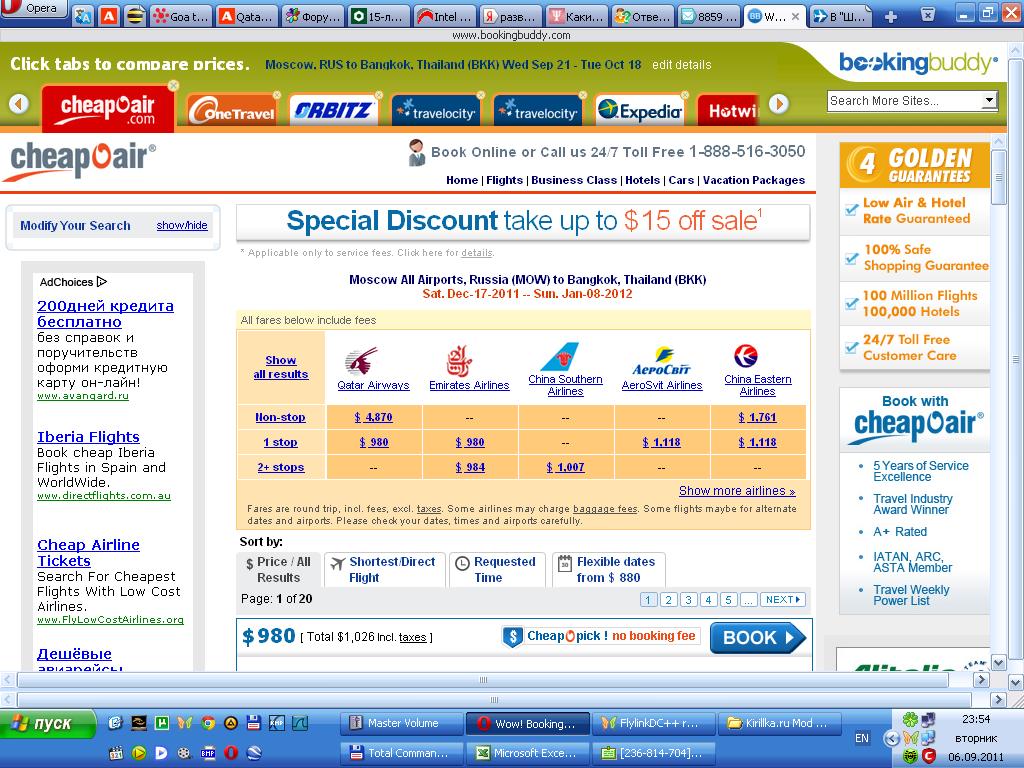Select Qatar Airways airline logo
1024x768 pixels.
click(361, 360)
